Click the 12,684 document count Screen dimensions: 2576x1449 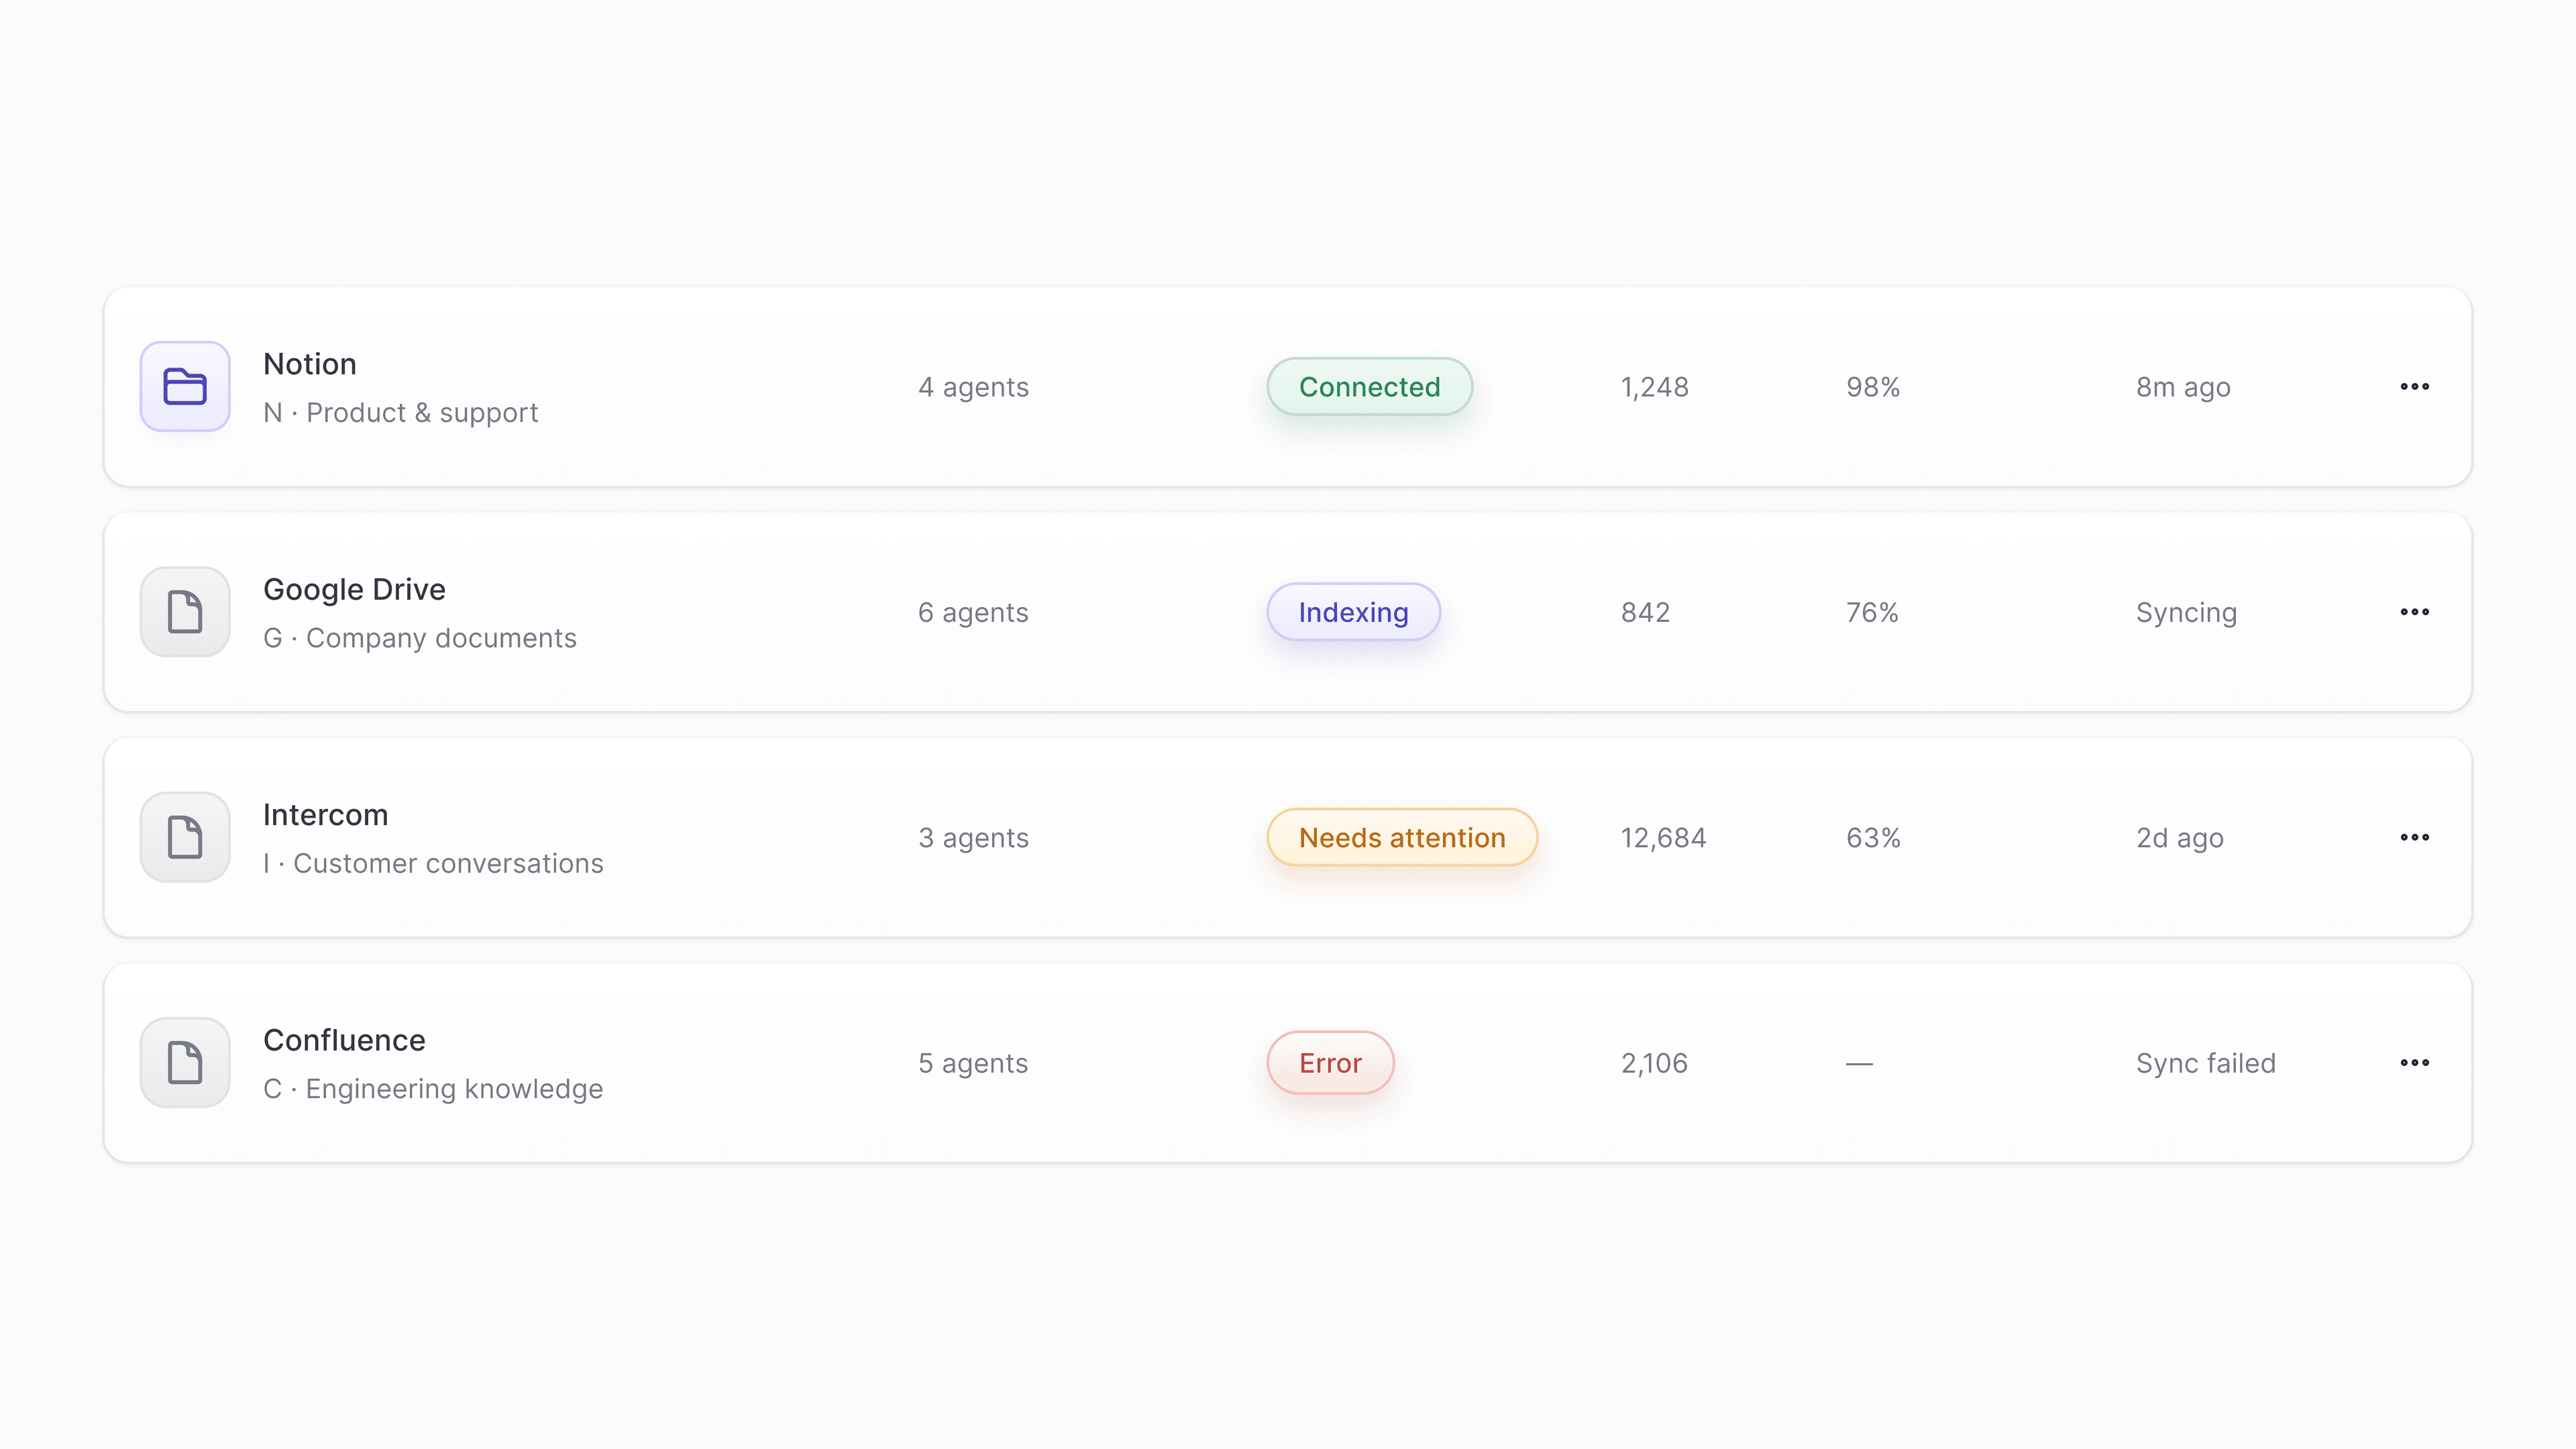(x=1663, y=838)
